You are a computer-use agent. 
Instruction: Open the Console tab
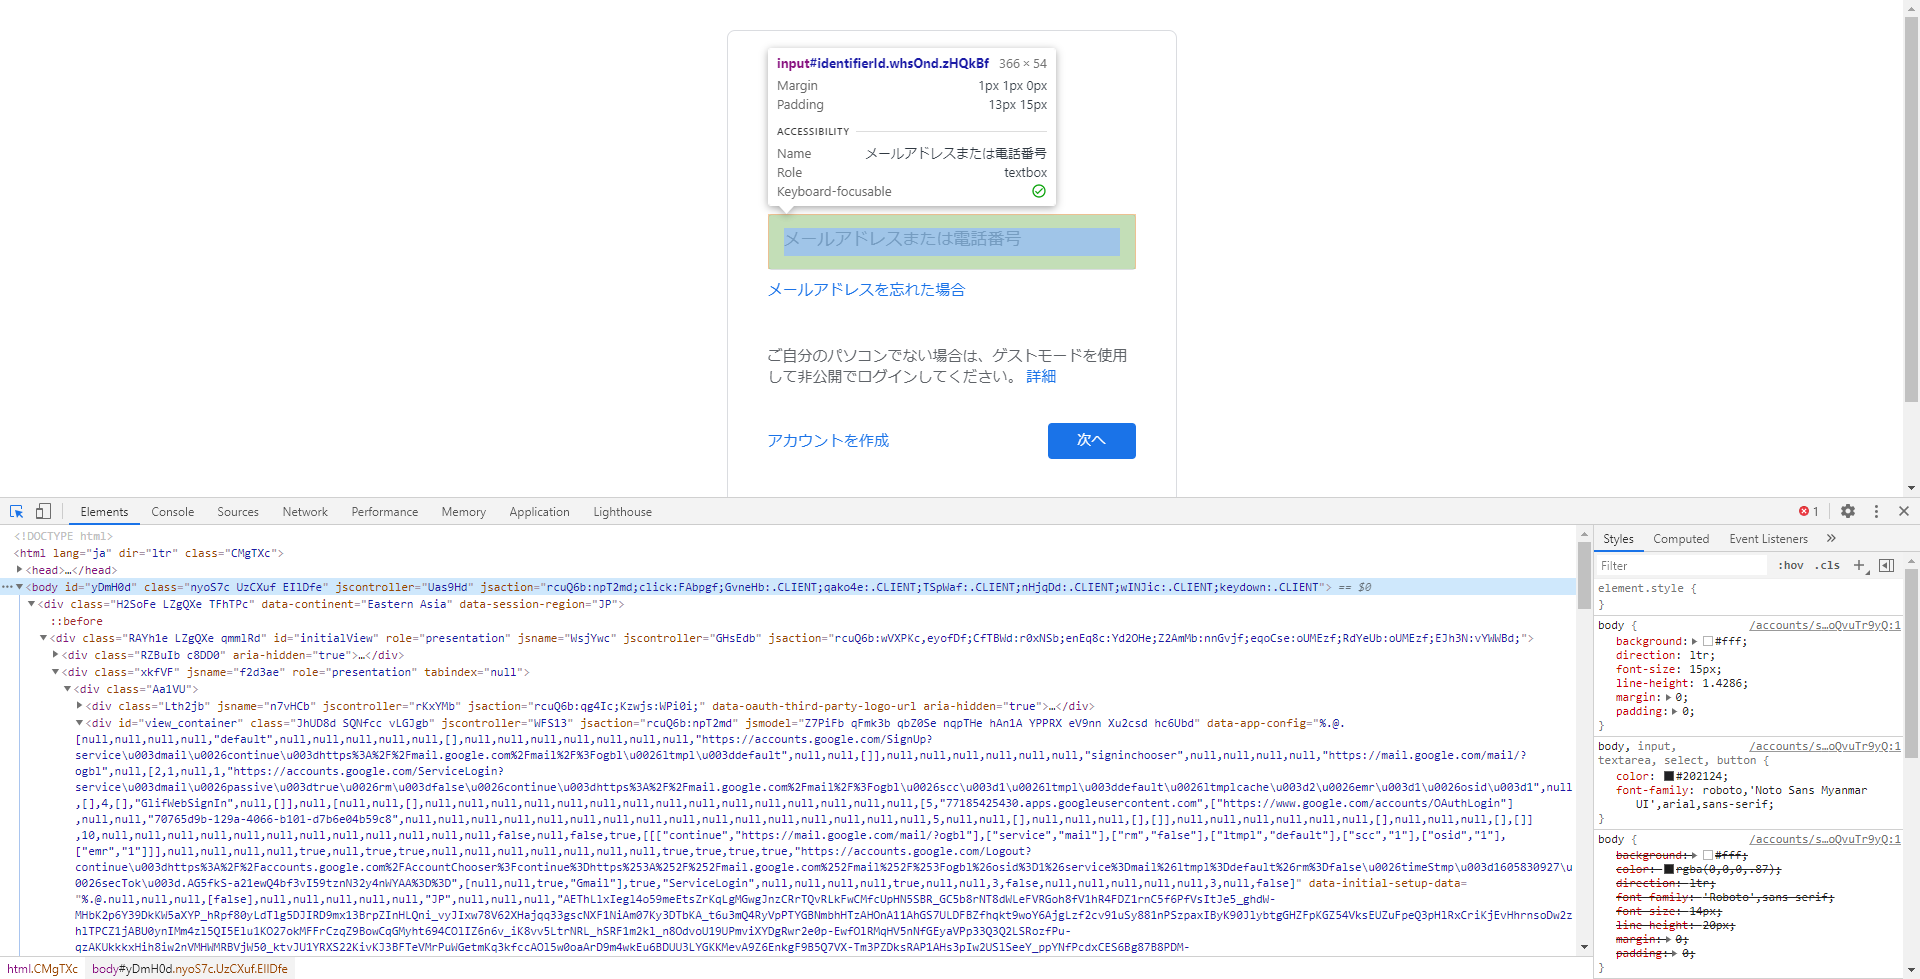pos(172,511)
